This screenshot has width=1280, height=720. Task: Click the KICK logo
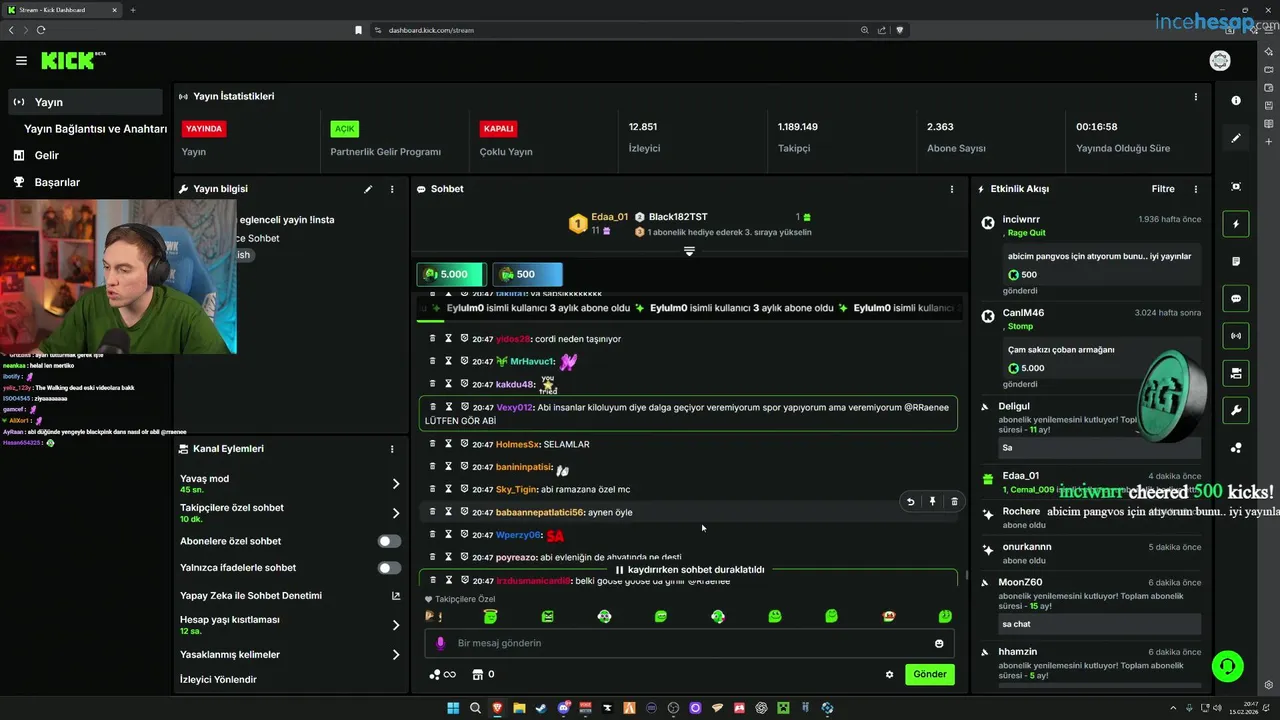pos(69,61)
